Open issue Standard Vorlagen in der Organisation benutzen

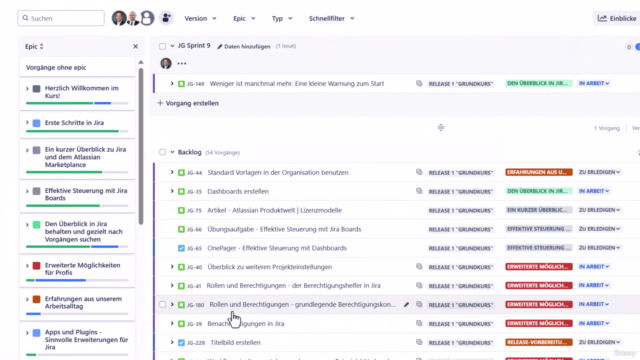click(x=278, y=173)
